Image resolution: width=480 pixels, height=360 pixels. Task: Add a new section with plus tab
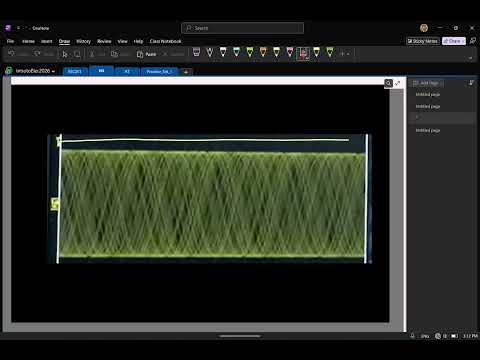pyautogui.click(x=186, y=71)
